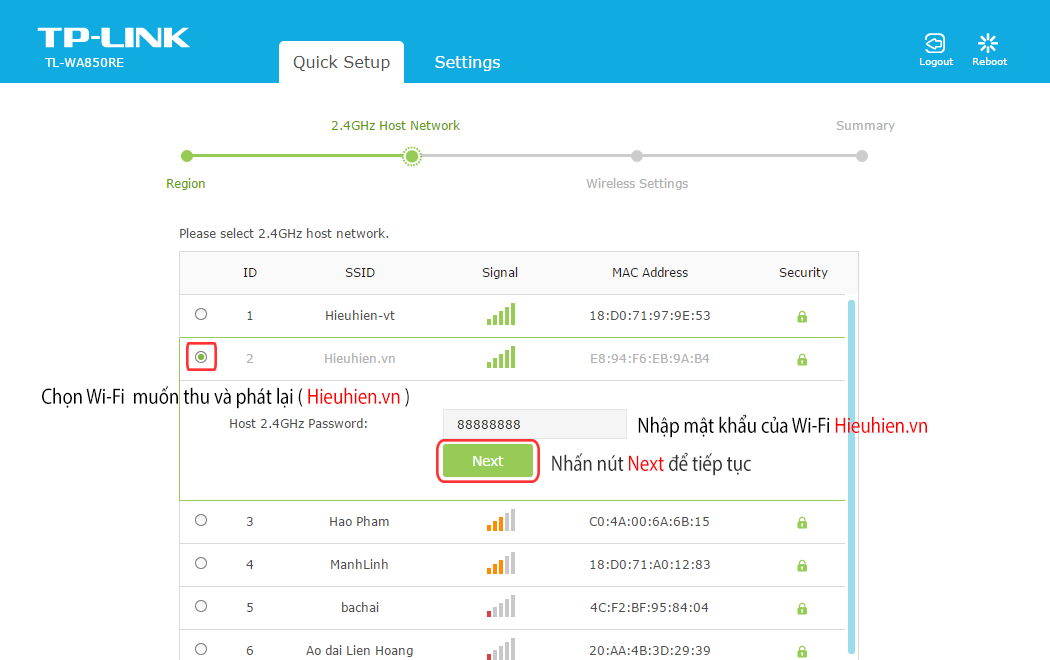Click the Wireless Settings progress dot
This screenshot has height=660, width=1050.
(637, 156)
